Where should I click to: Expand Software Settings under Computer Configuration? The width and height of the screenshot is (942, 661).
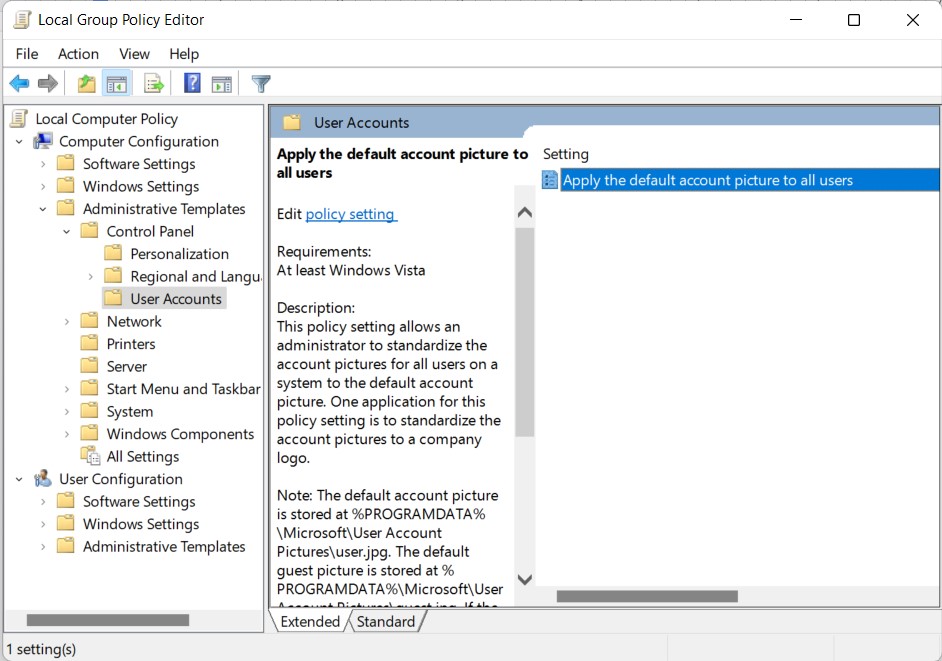click(x=43, y=164)
